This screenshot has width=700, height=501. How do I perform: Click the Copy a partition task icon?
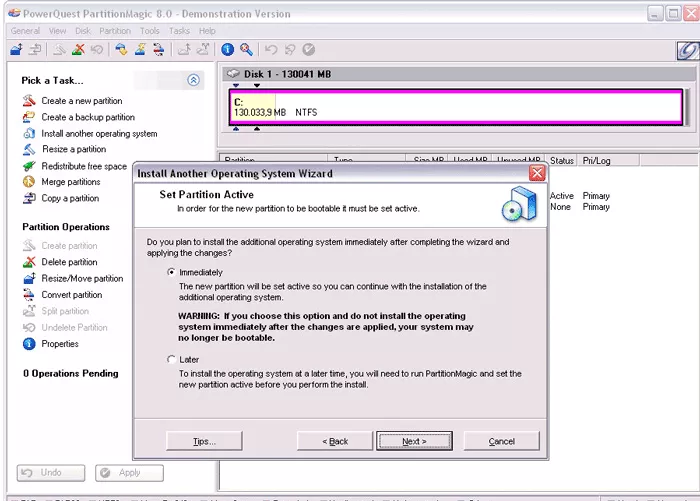[x=29, y=198]
